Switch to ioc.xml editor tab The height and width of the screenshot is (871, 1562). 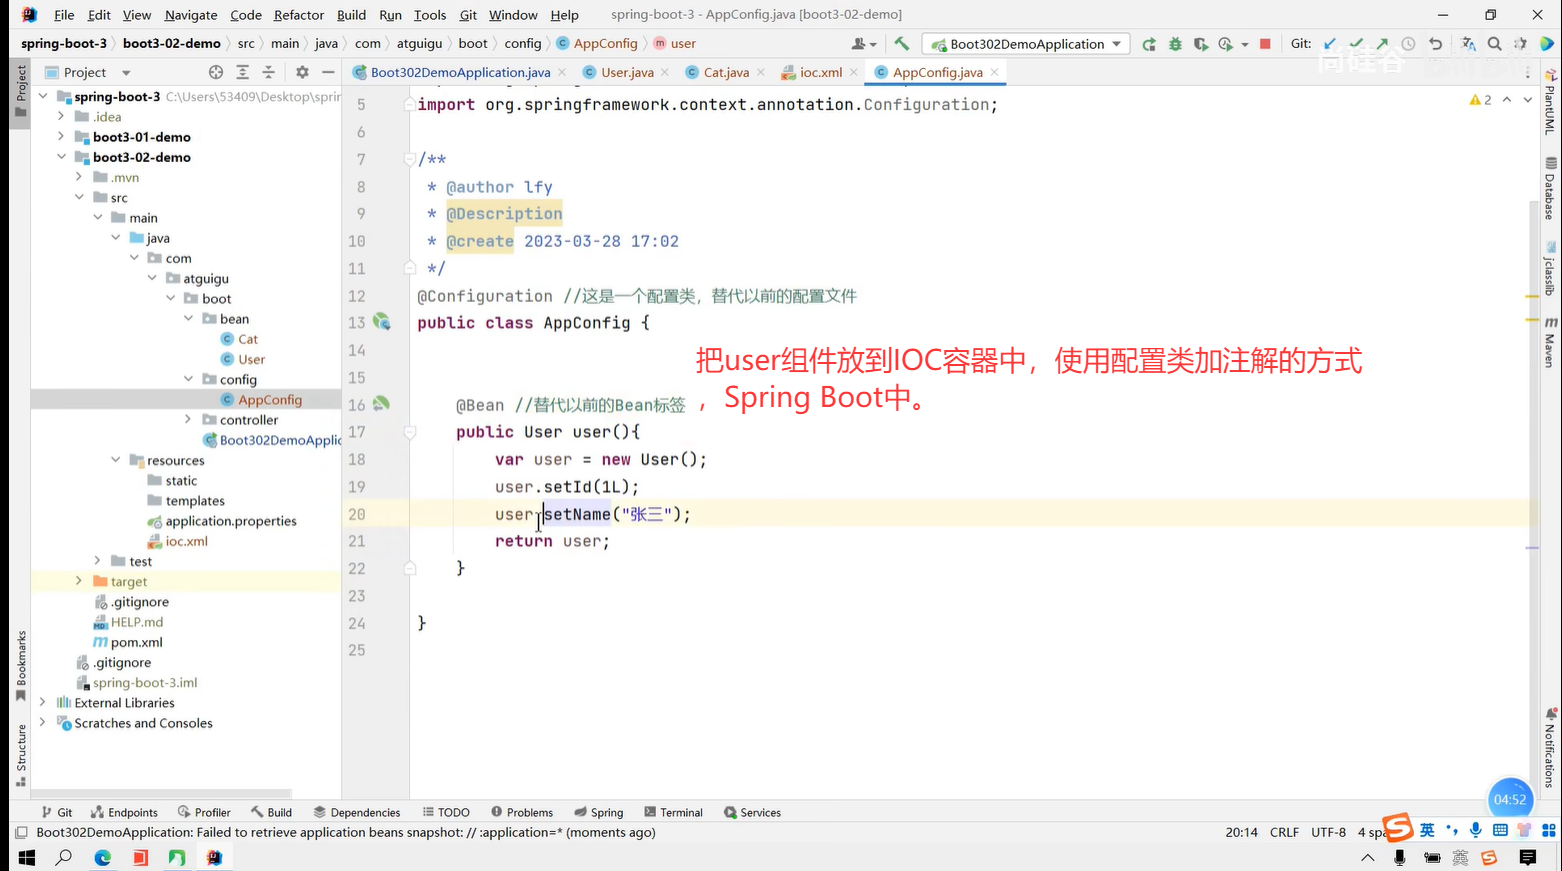coord(820,72)
